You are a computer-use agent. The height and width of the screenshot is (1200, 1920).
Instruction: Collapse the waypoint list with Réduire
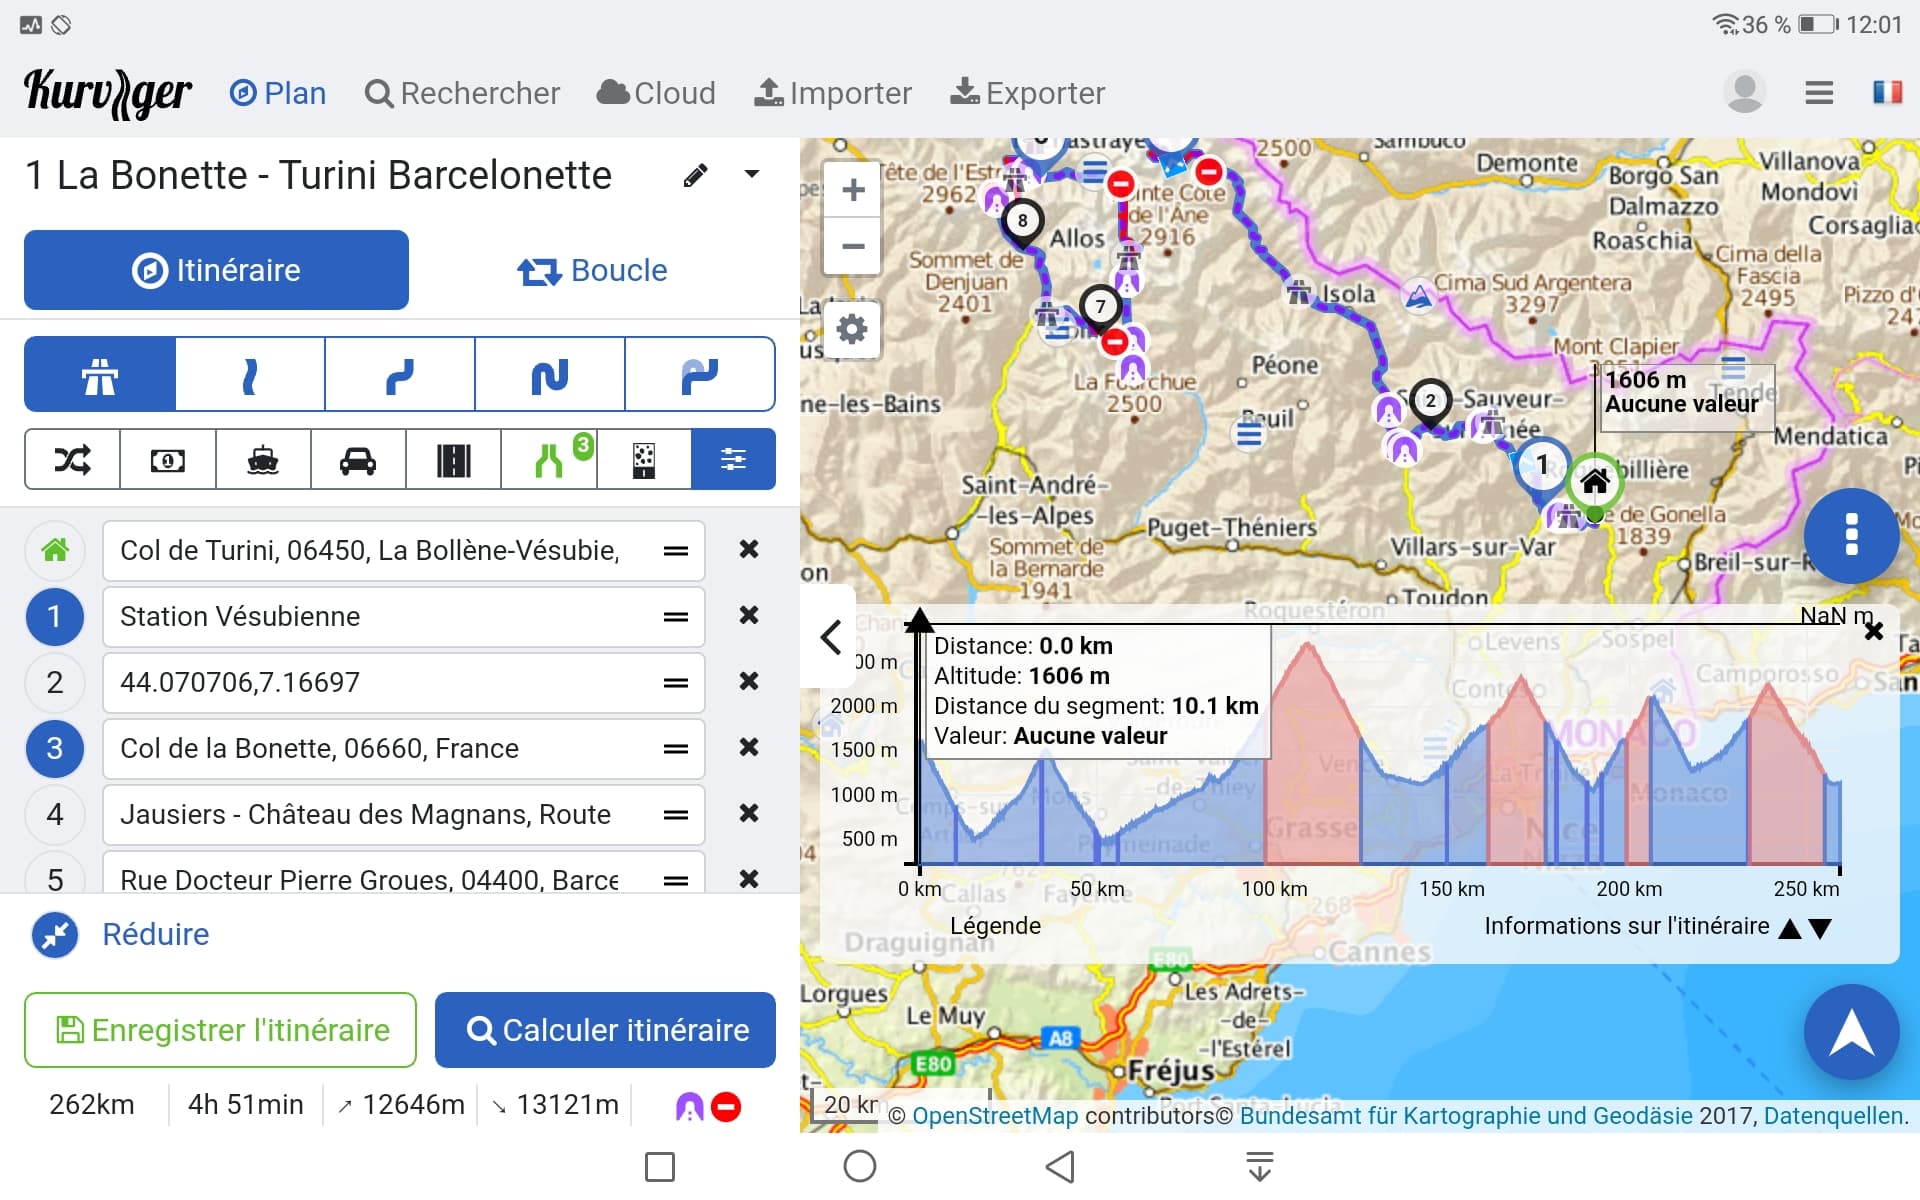click(x=155, y=934)
